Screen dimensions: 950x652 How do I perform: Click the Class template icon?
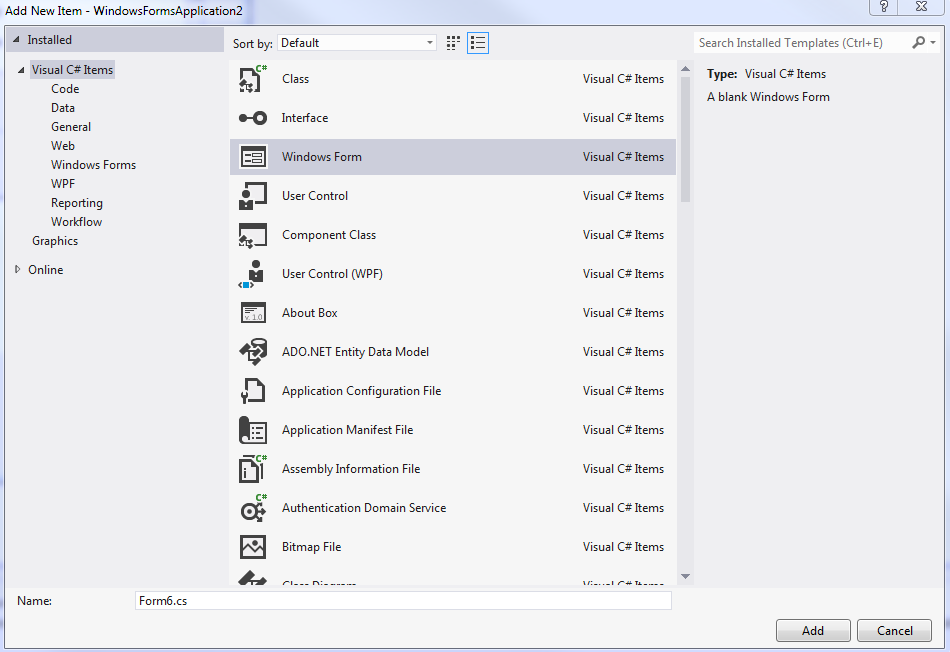pyautogui.click(x=253, y=79)
